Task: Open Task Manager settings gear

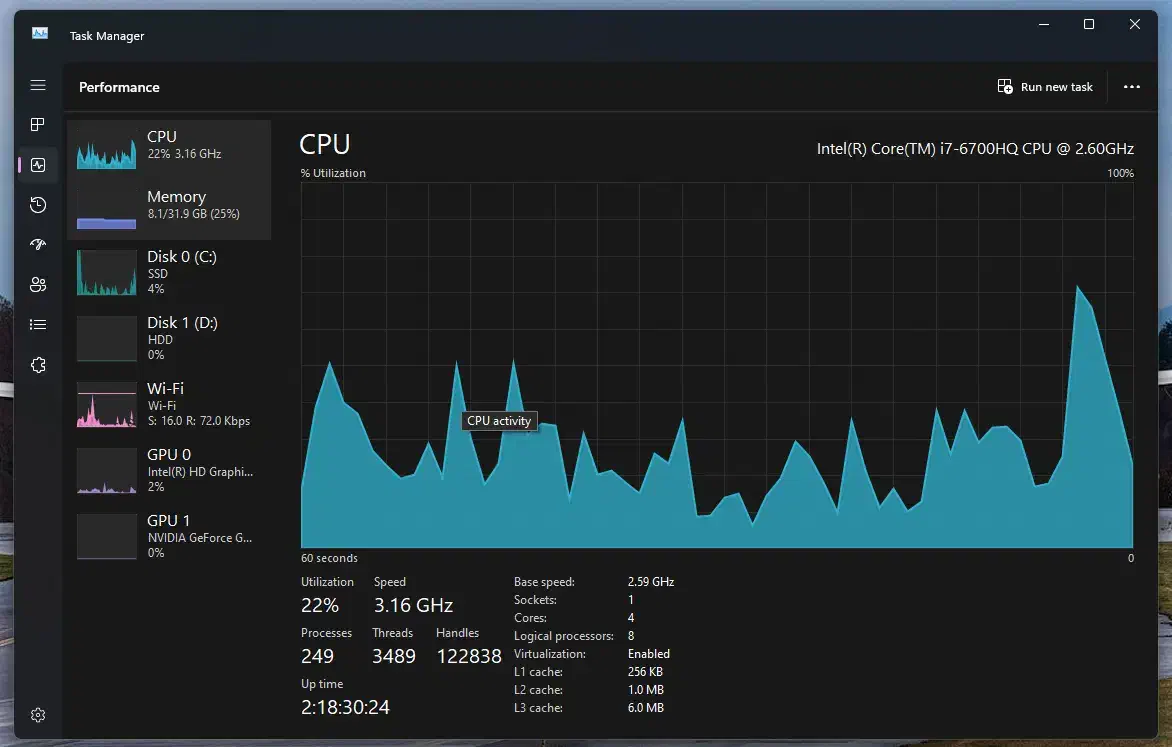Action: pyautogui.click(x=38, y=715)
